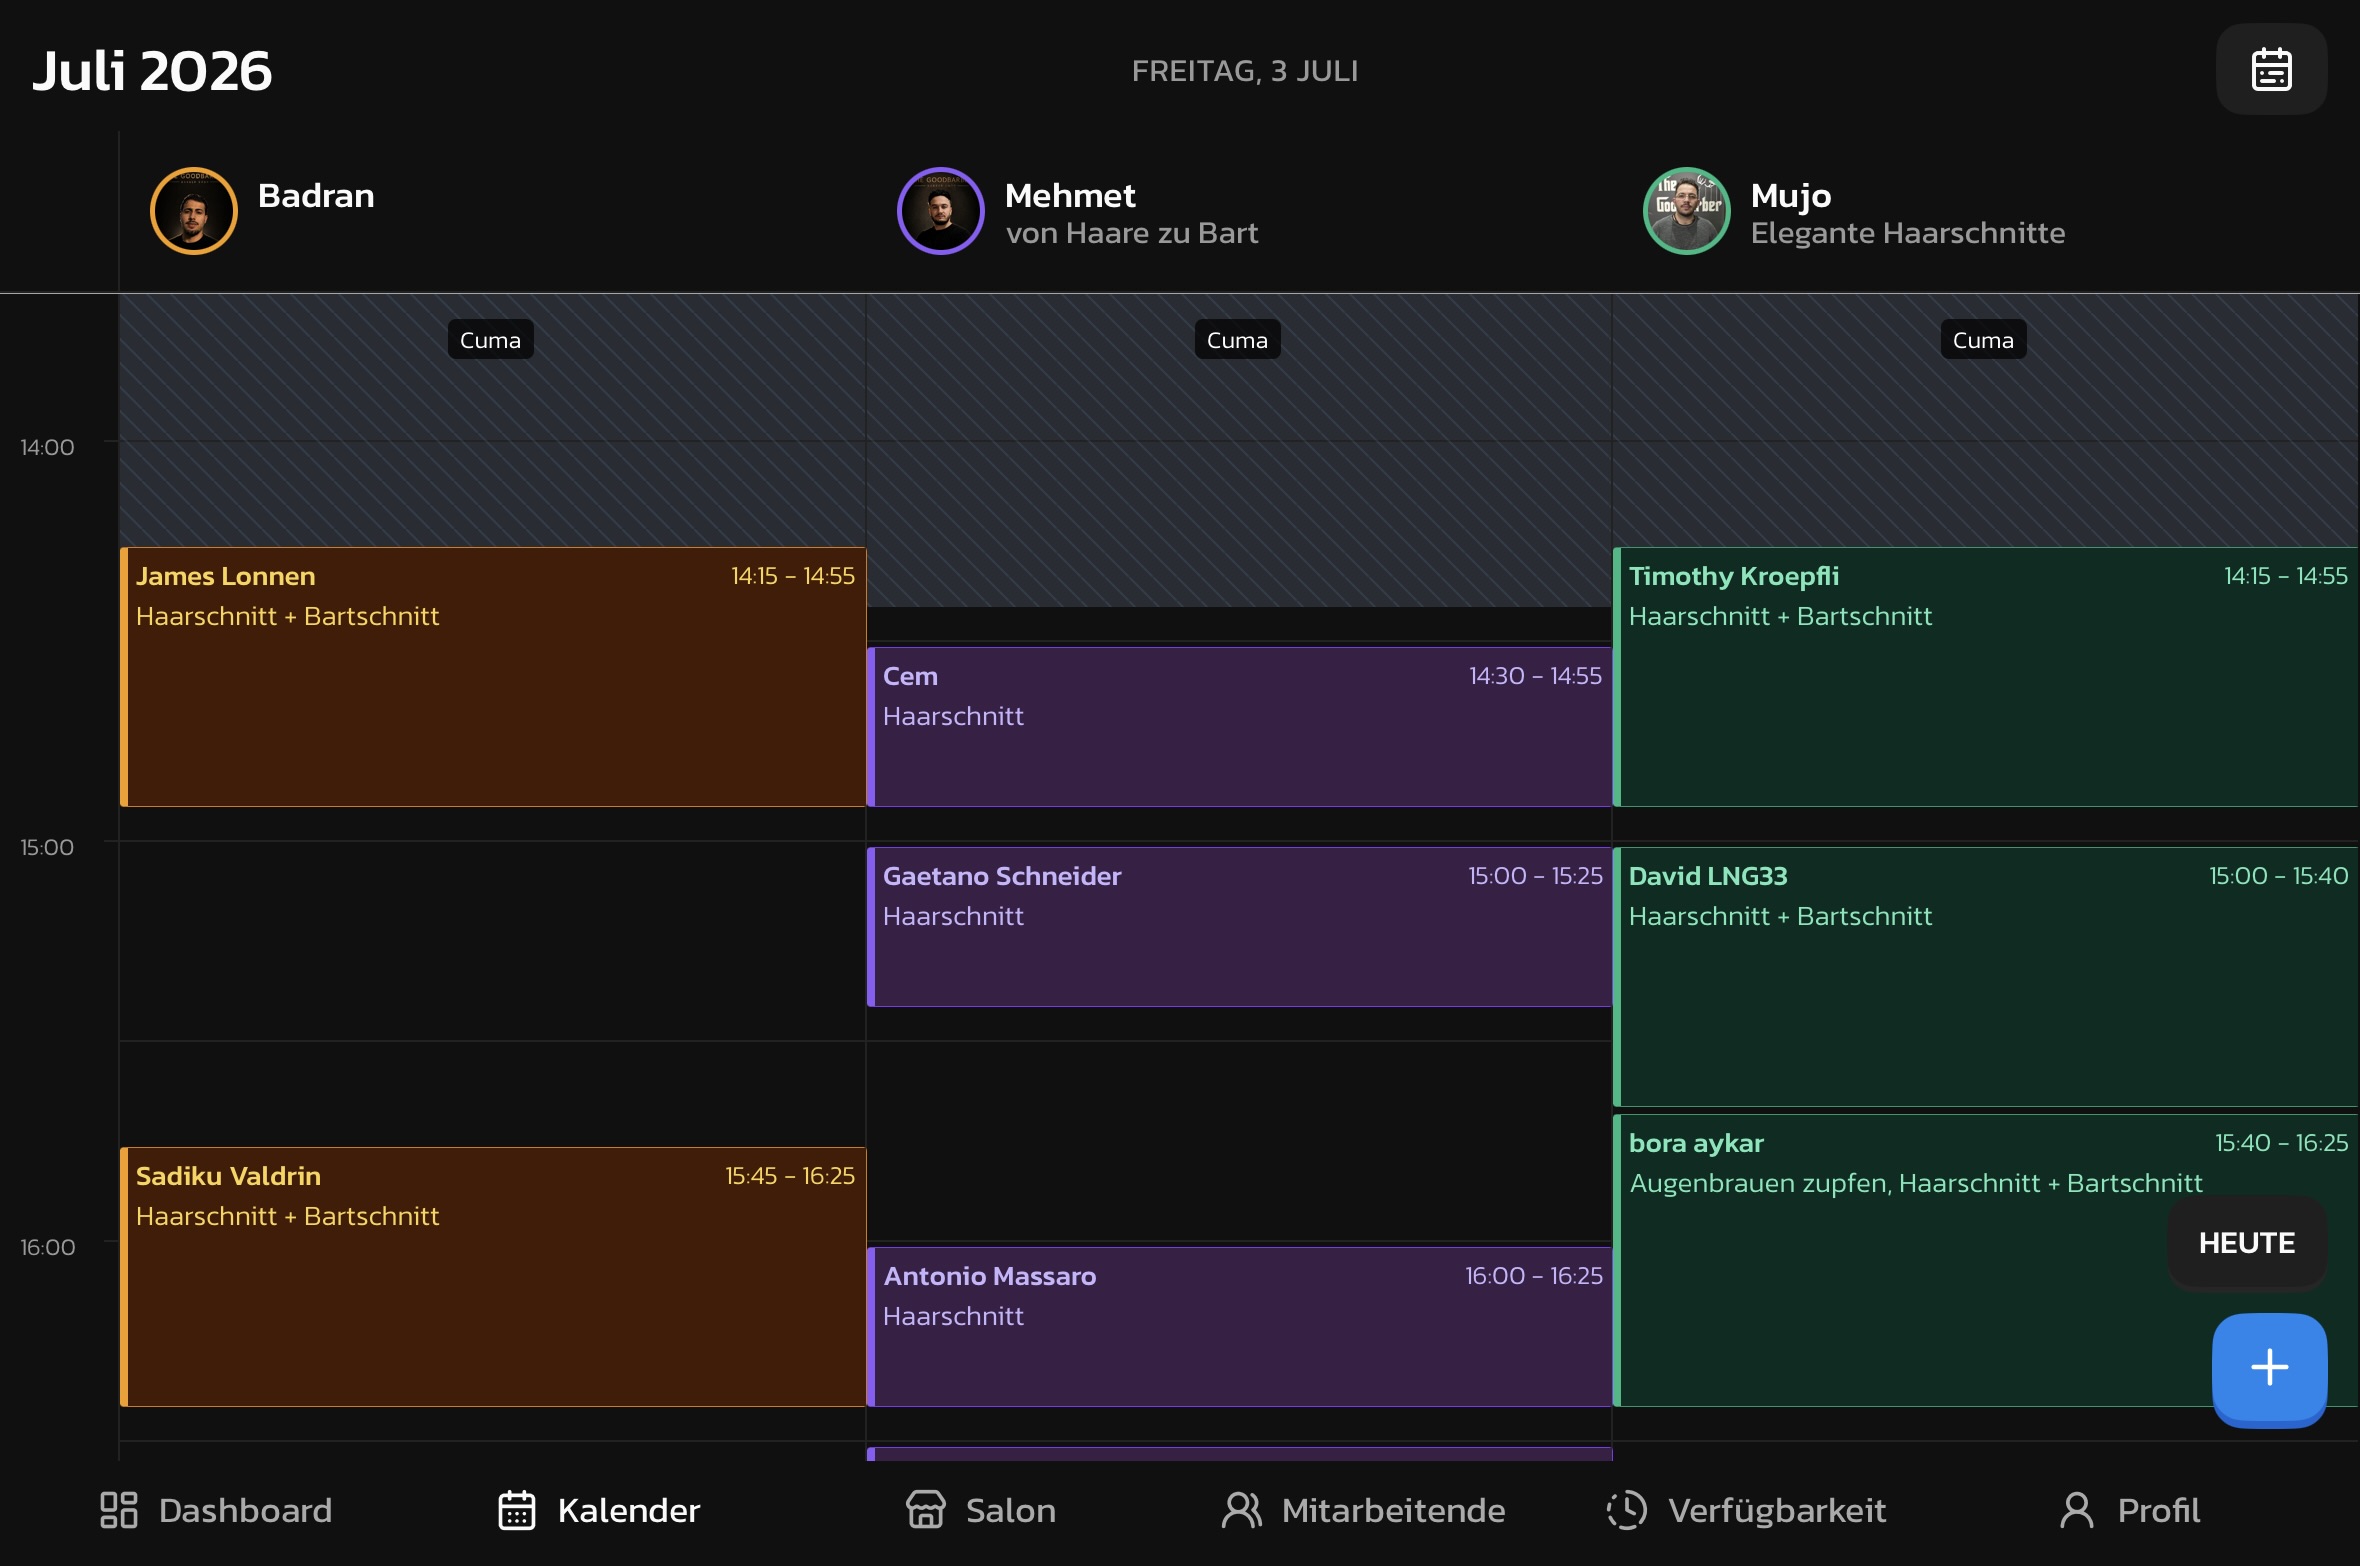Open David LNG33 appointment
Screen dimensions: 2360x1566
pos(1985,977)
